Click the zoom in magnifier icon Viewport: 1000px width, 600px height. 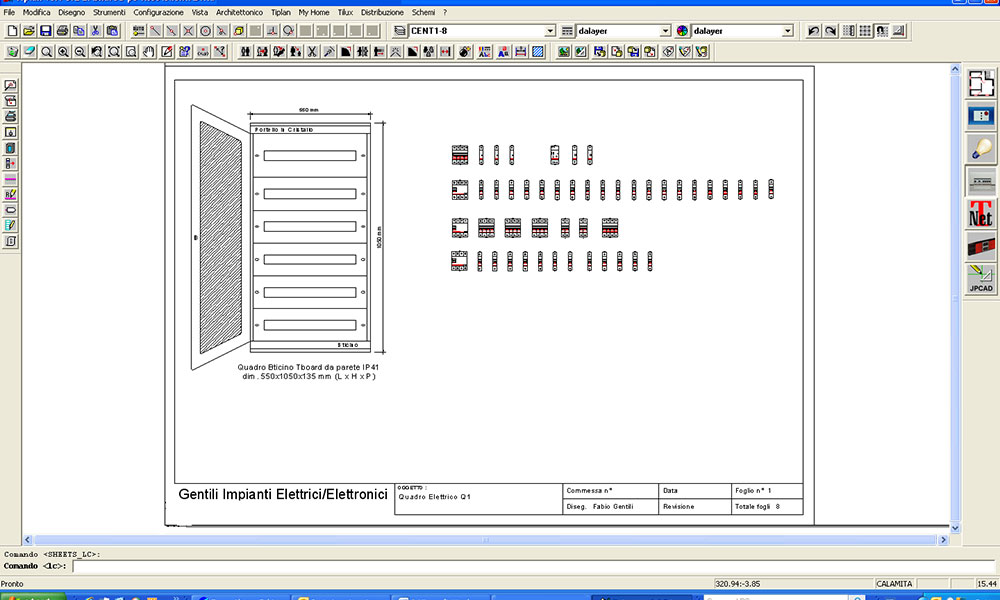pos(62,51)
